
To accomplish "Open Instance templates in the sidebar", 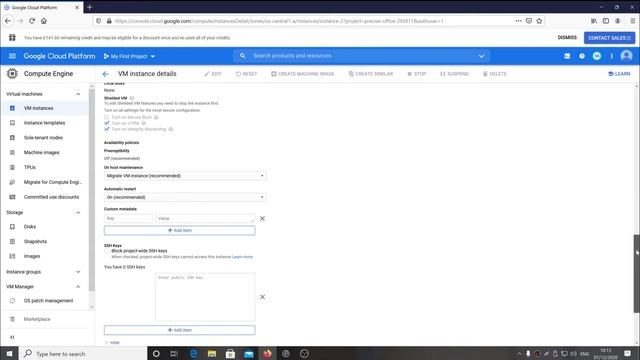I will (x=44, y=123).
